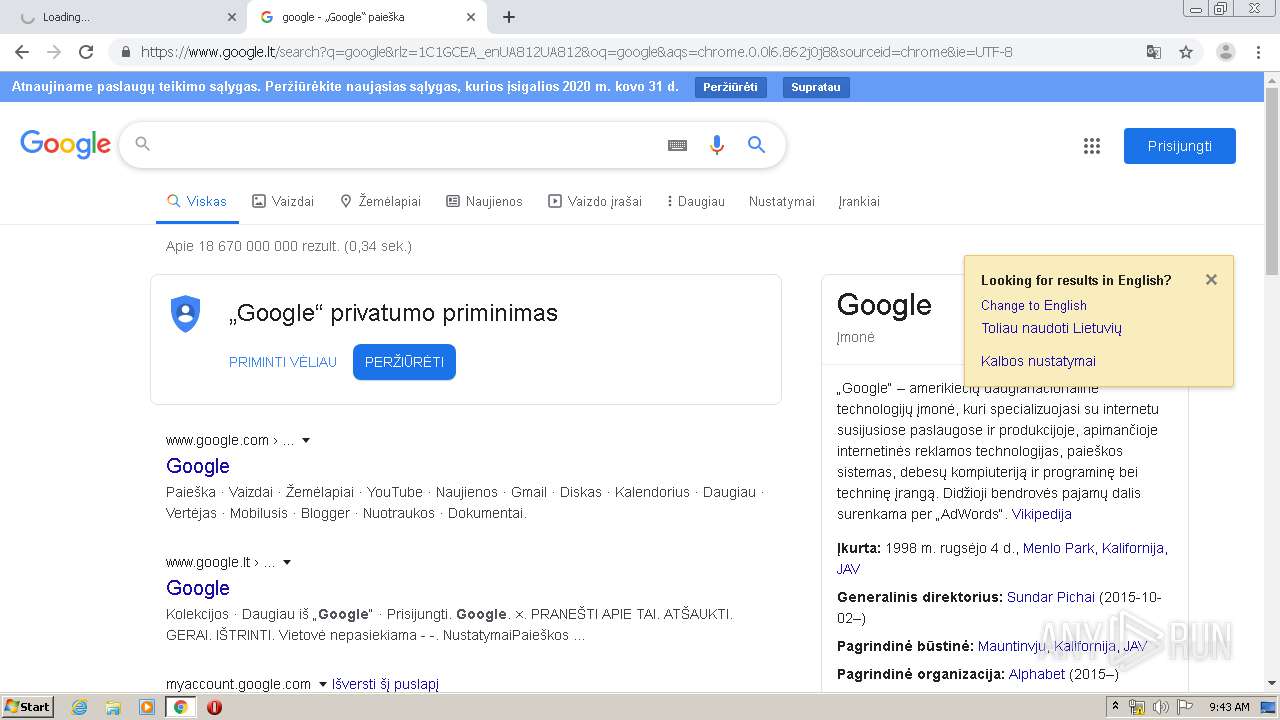Viewport: 1280px width, 720px height.
Task: Click the taskbar clock 9:43 AM
Action: coord(1229,707)
